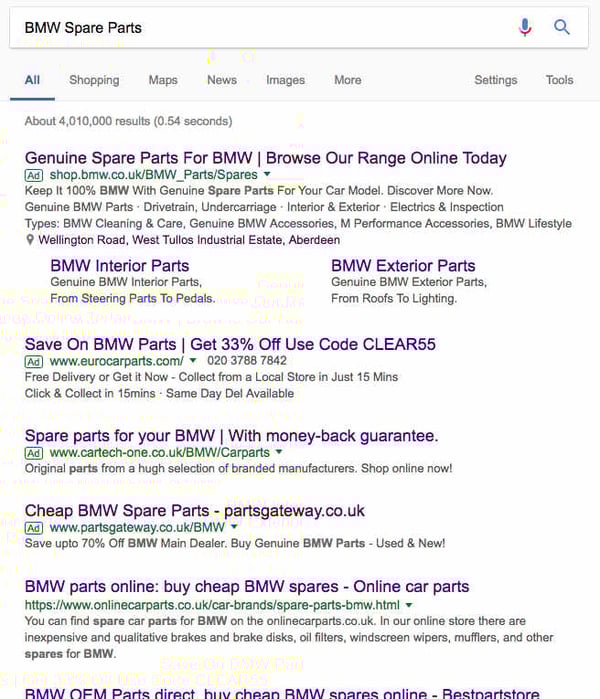600x699 pixels.
Task: Open the BMW Interior Parts sitelink
Action: click(120, 266)
